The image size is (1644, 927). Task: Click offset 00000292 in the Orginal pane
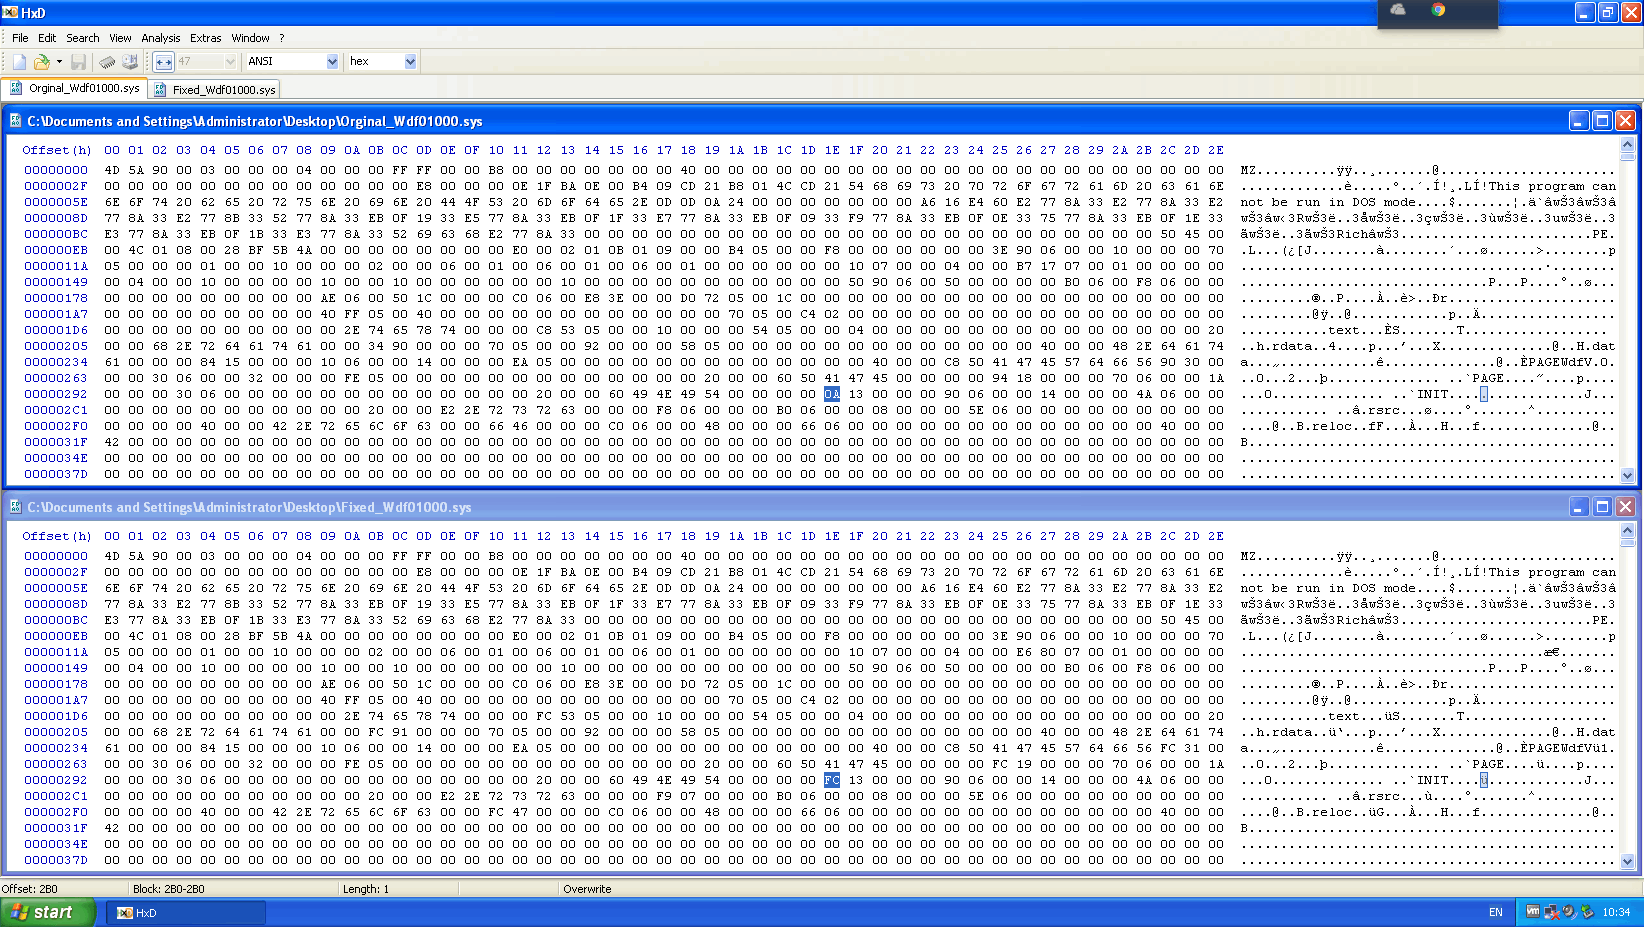click(56, 394)
